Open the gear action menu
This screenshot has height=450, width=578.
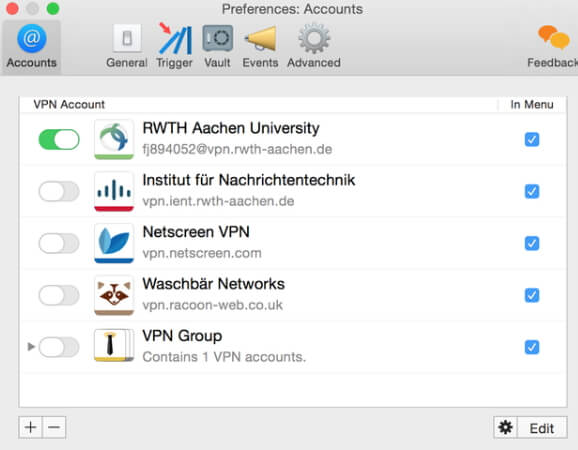[x=505, y=428]
